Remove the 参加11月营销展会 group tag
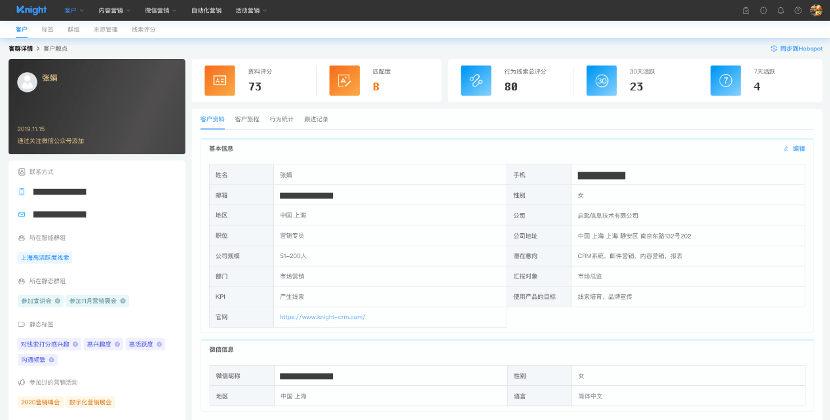The image size is (830, 420). tap(123, 301)
